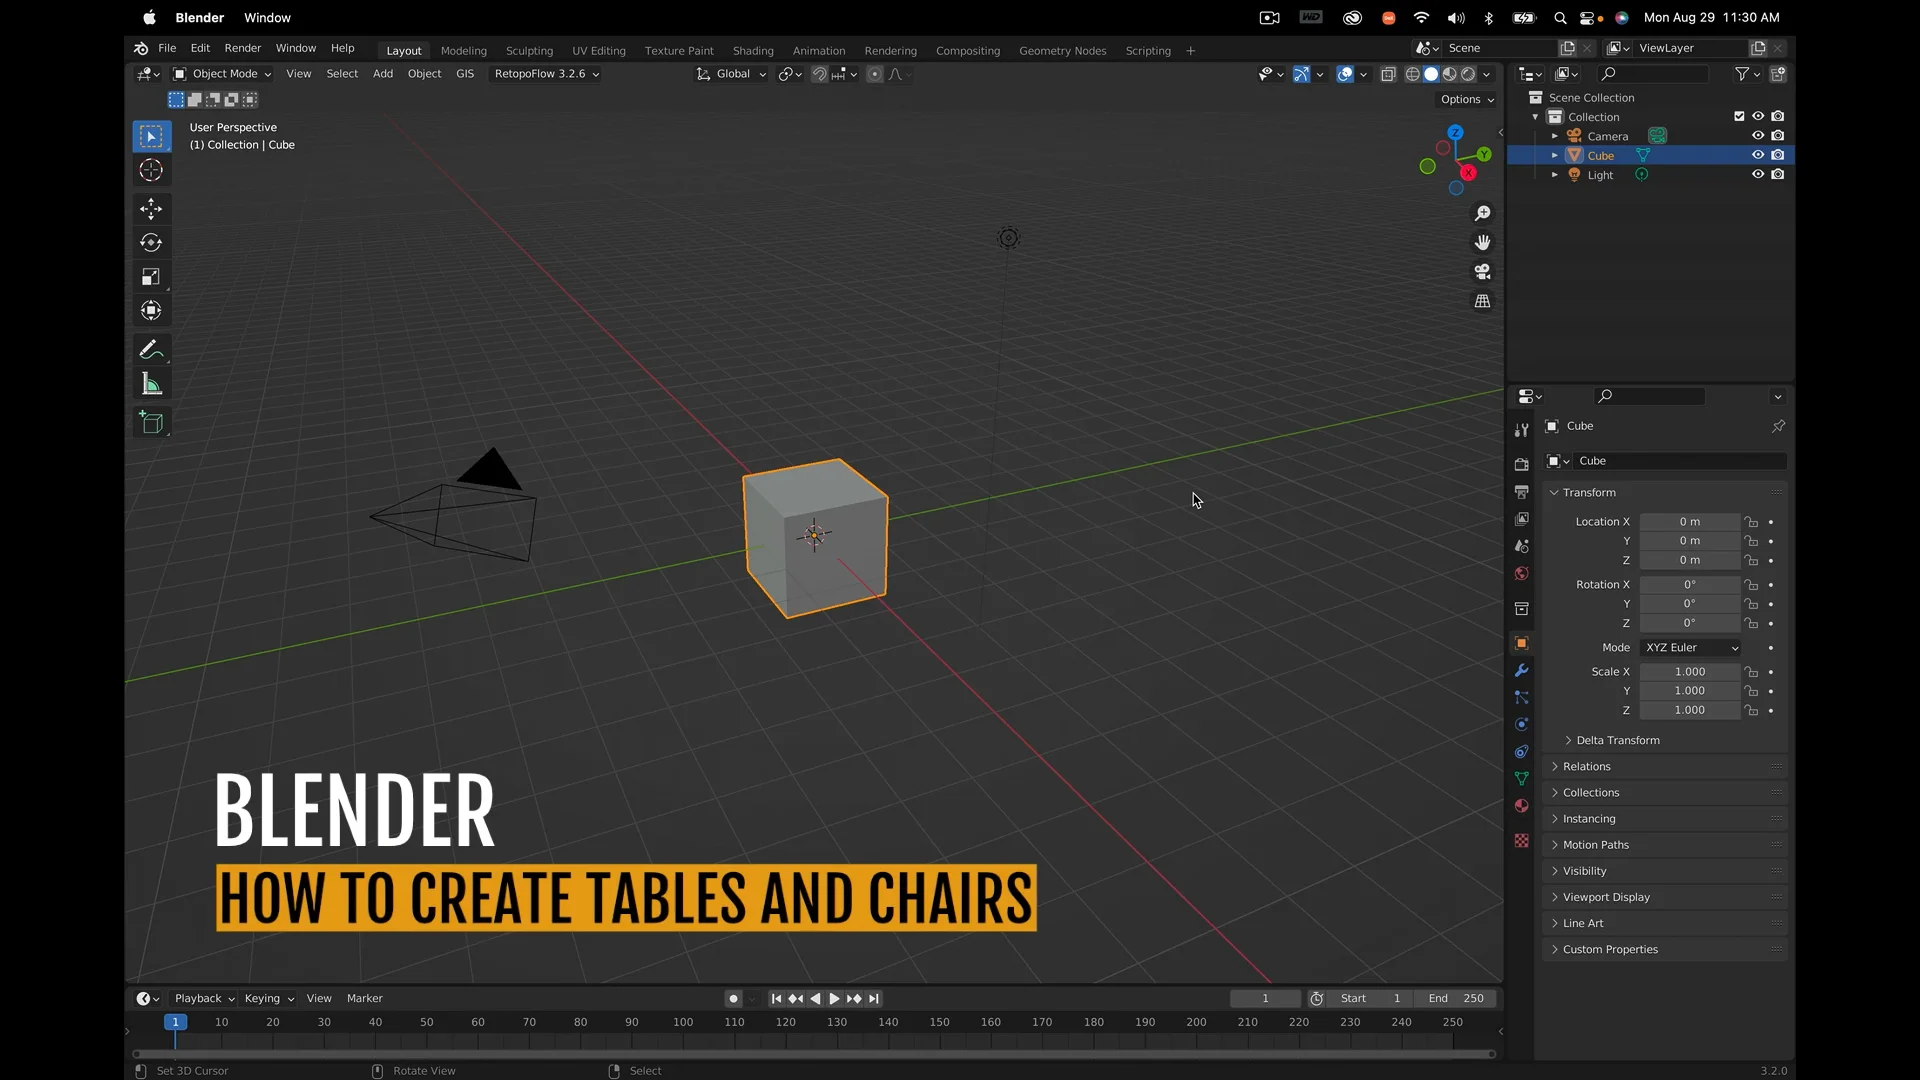Open the timeline Playback popover

click(x=204, y=998)
